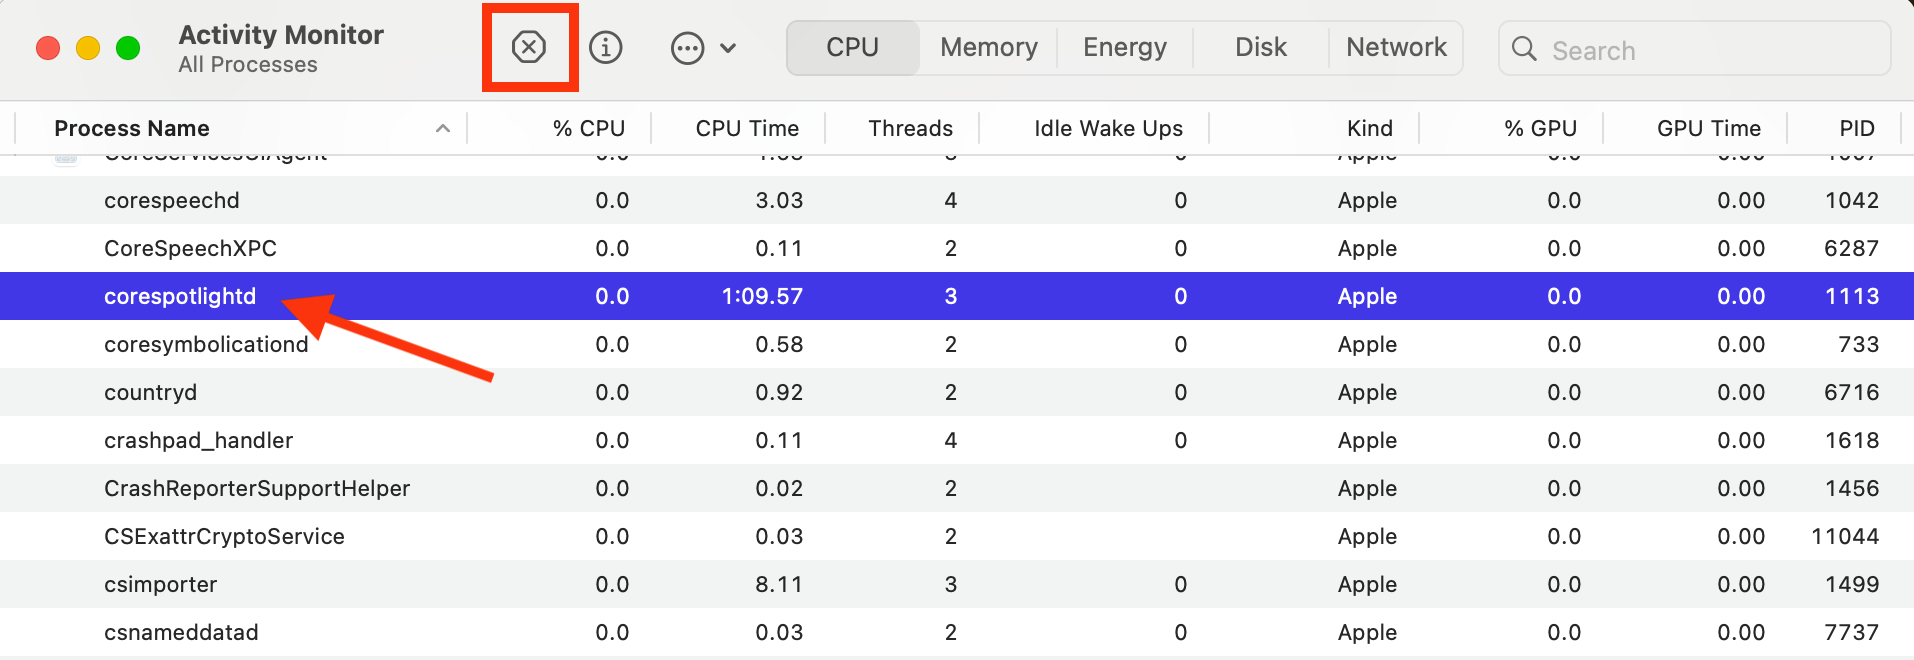Image resolution: width=1914 pixels, height=660 pixels.
Task: Click PID value 1456
Action: coord(1852,488)
